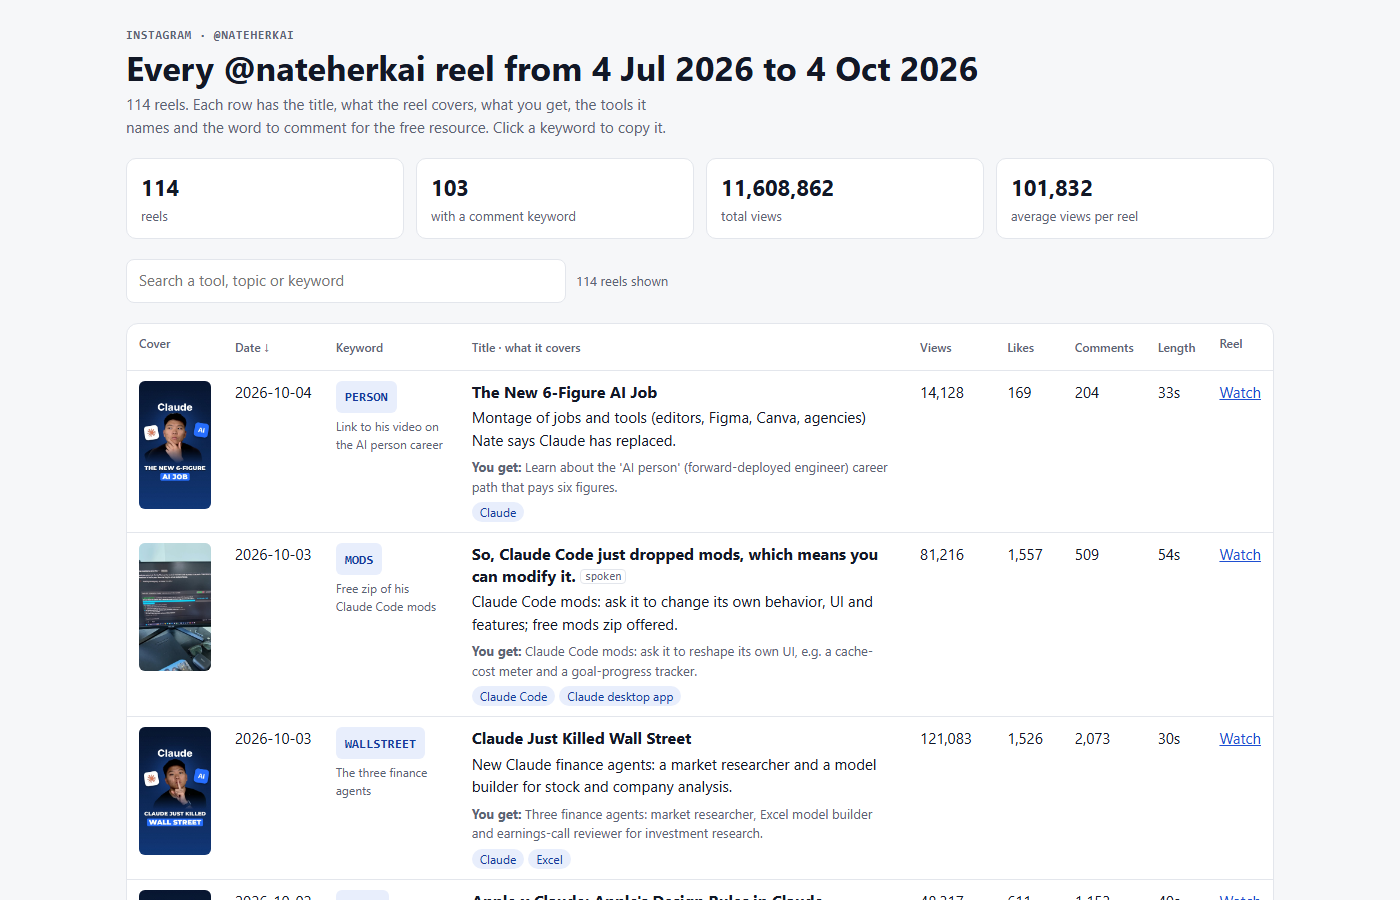Image resolution: width=1400 pixels, height=900 pixels.
Task: Click the date 2026-10-04 cell
Action: point(273,393)
